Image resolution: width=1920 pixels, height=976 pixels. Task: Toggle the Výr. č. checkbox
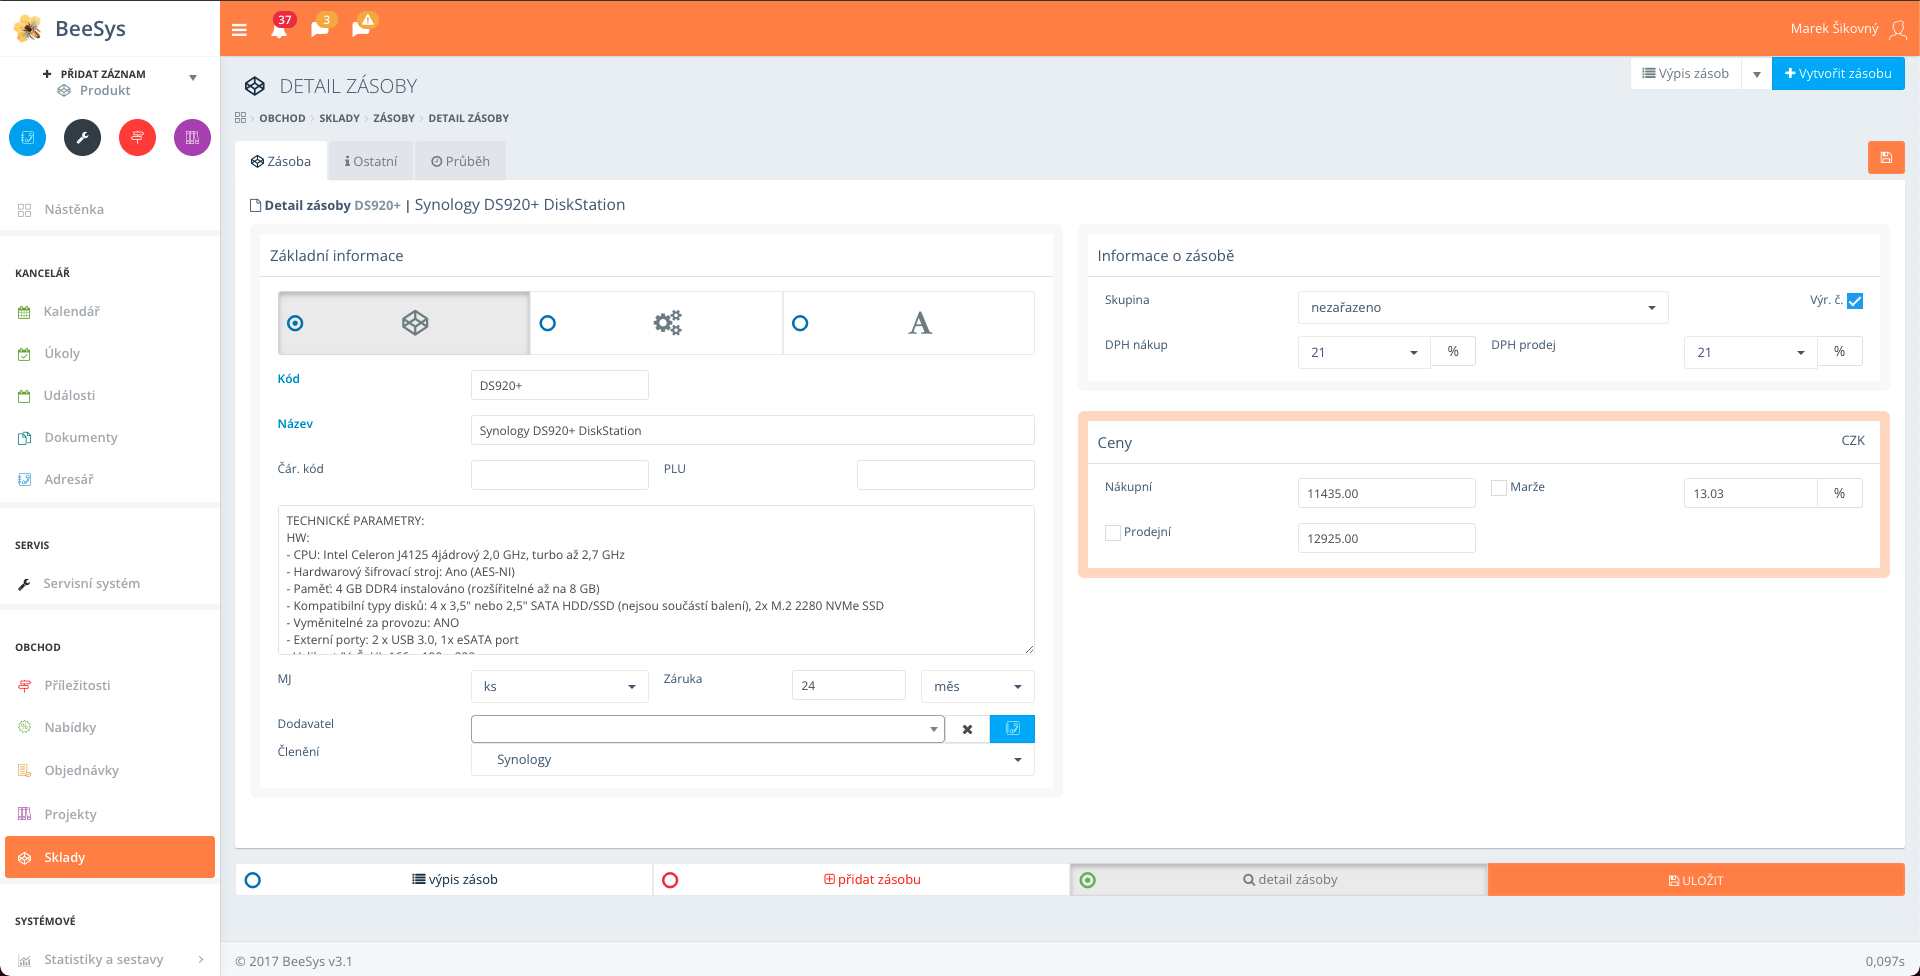click(x=1855, y=301)
